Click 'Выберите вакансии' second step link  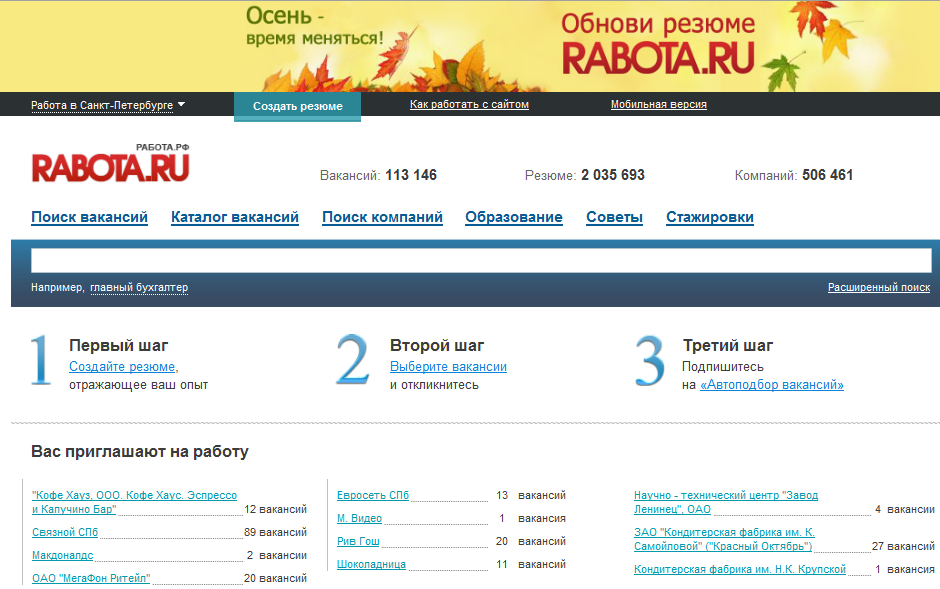(x=448, y=367)
